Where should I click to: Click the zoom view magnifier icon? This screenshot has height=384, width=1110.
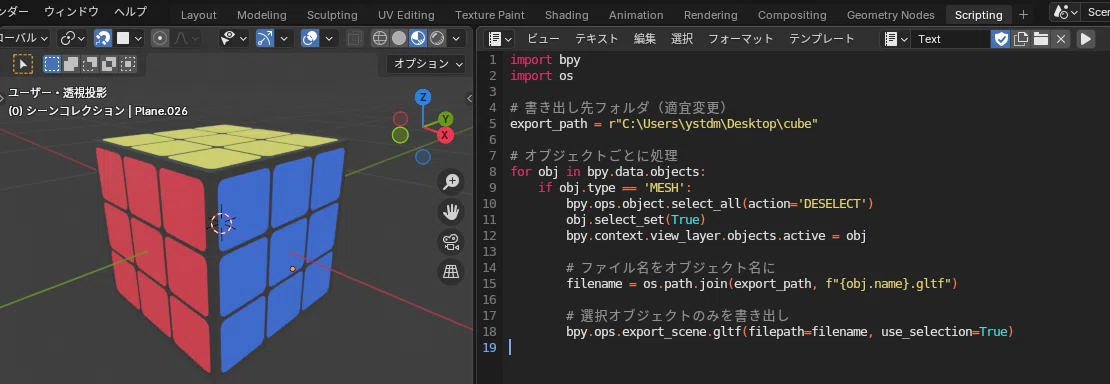(451, 182)
